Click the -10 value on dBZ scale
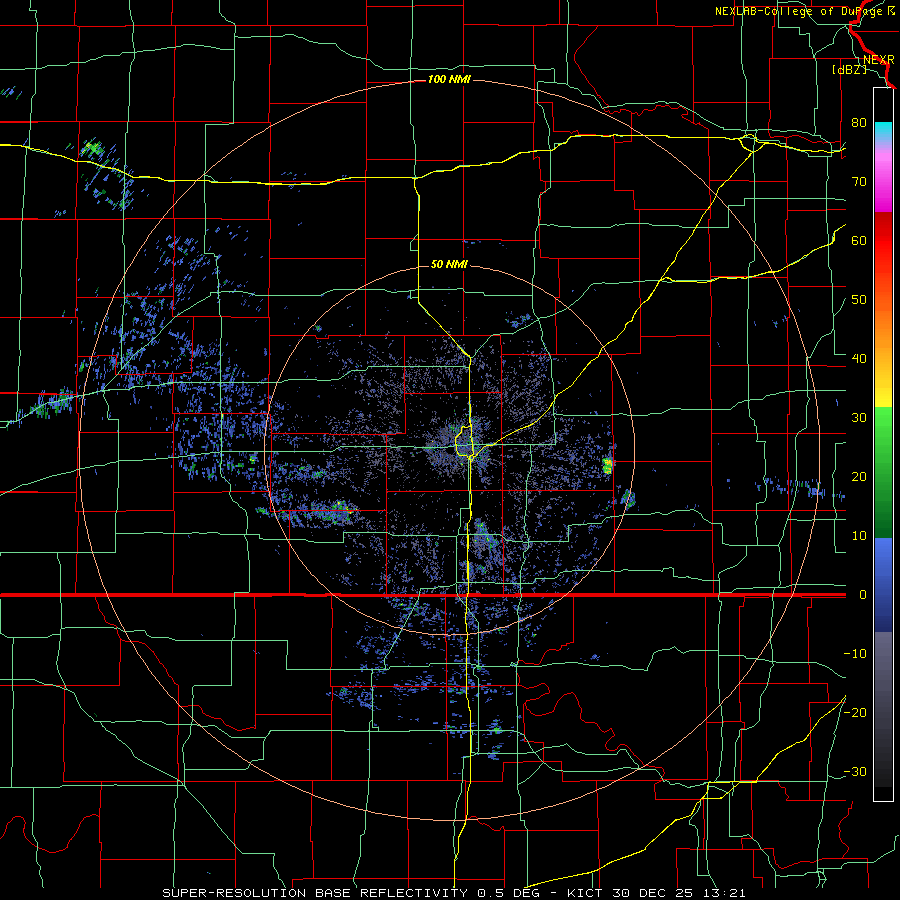The width and height of the screenshot is (900, 900). pos(855,654)
